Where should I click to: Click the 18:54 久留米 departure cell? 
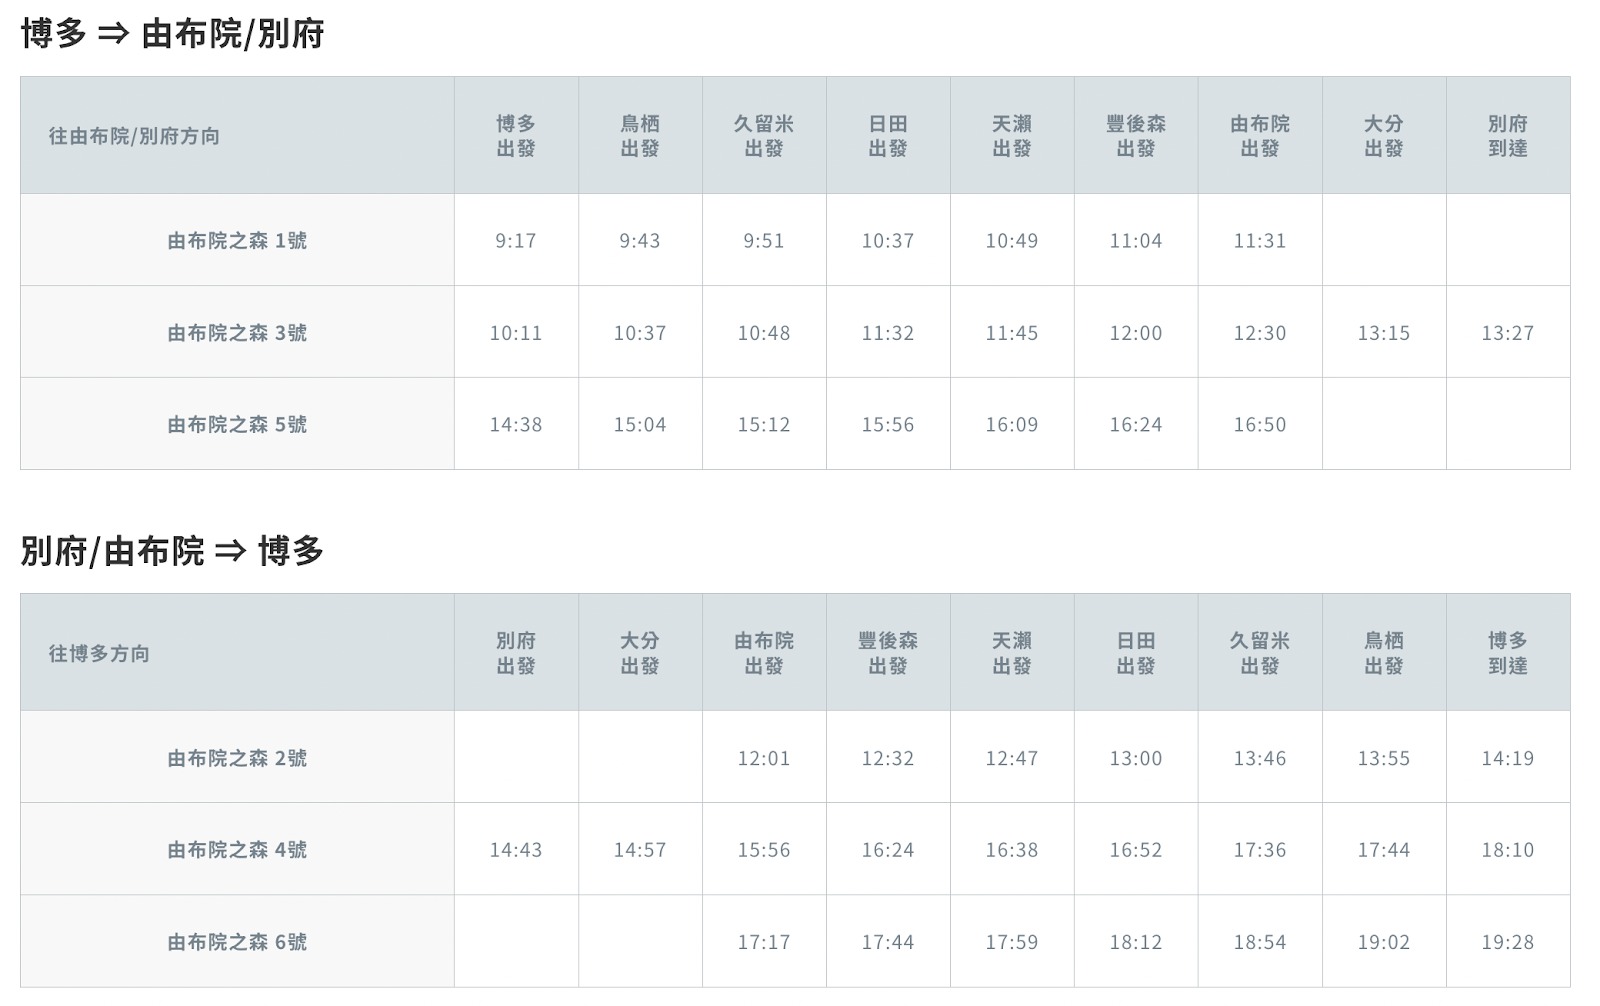point(1260,942)
